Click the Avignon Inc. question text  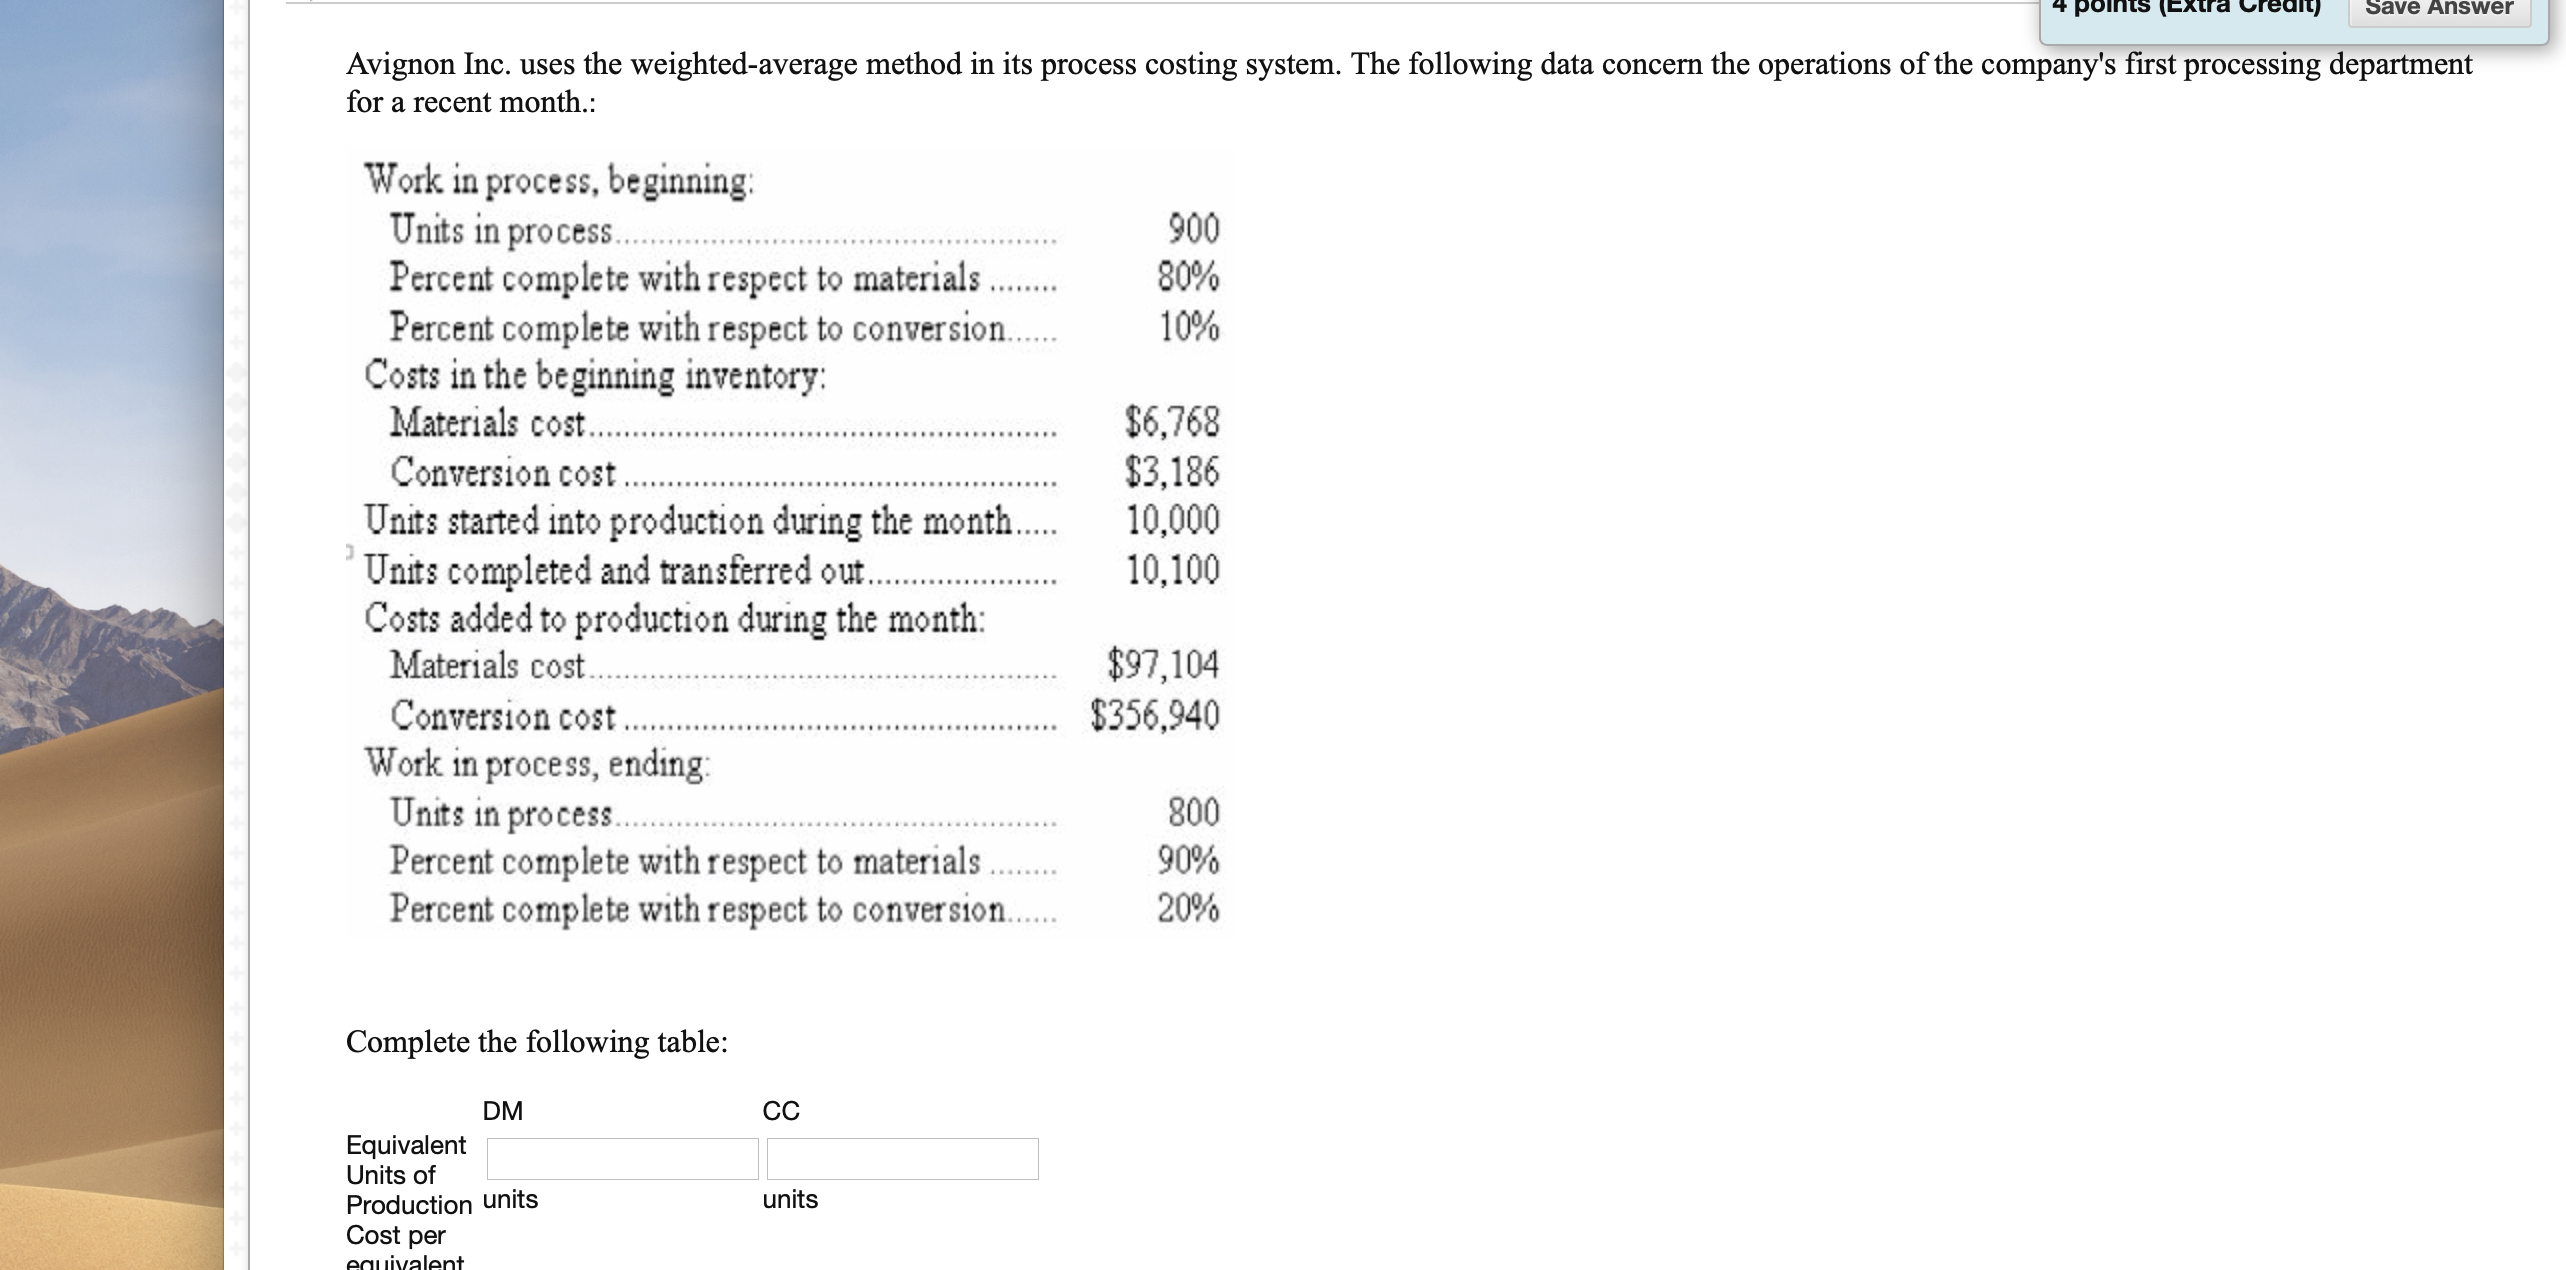[x=1000, y=65]
